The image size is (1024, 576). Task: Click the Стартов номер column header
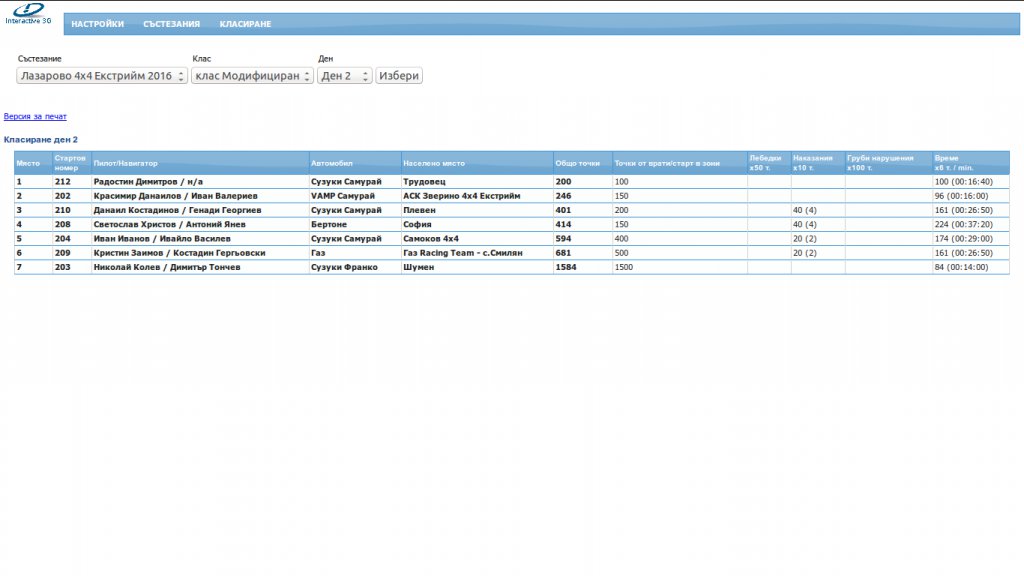click(71, 163)
